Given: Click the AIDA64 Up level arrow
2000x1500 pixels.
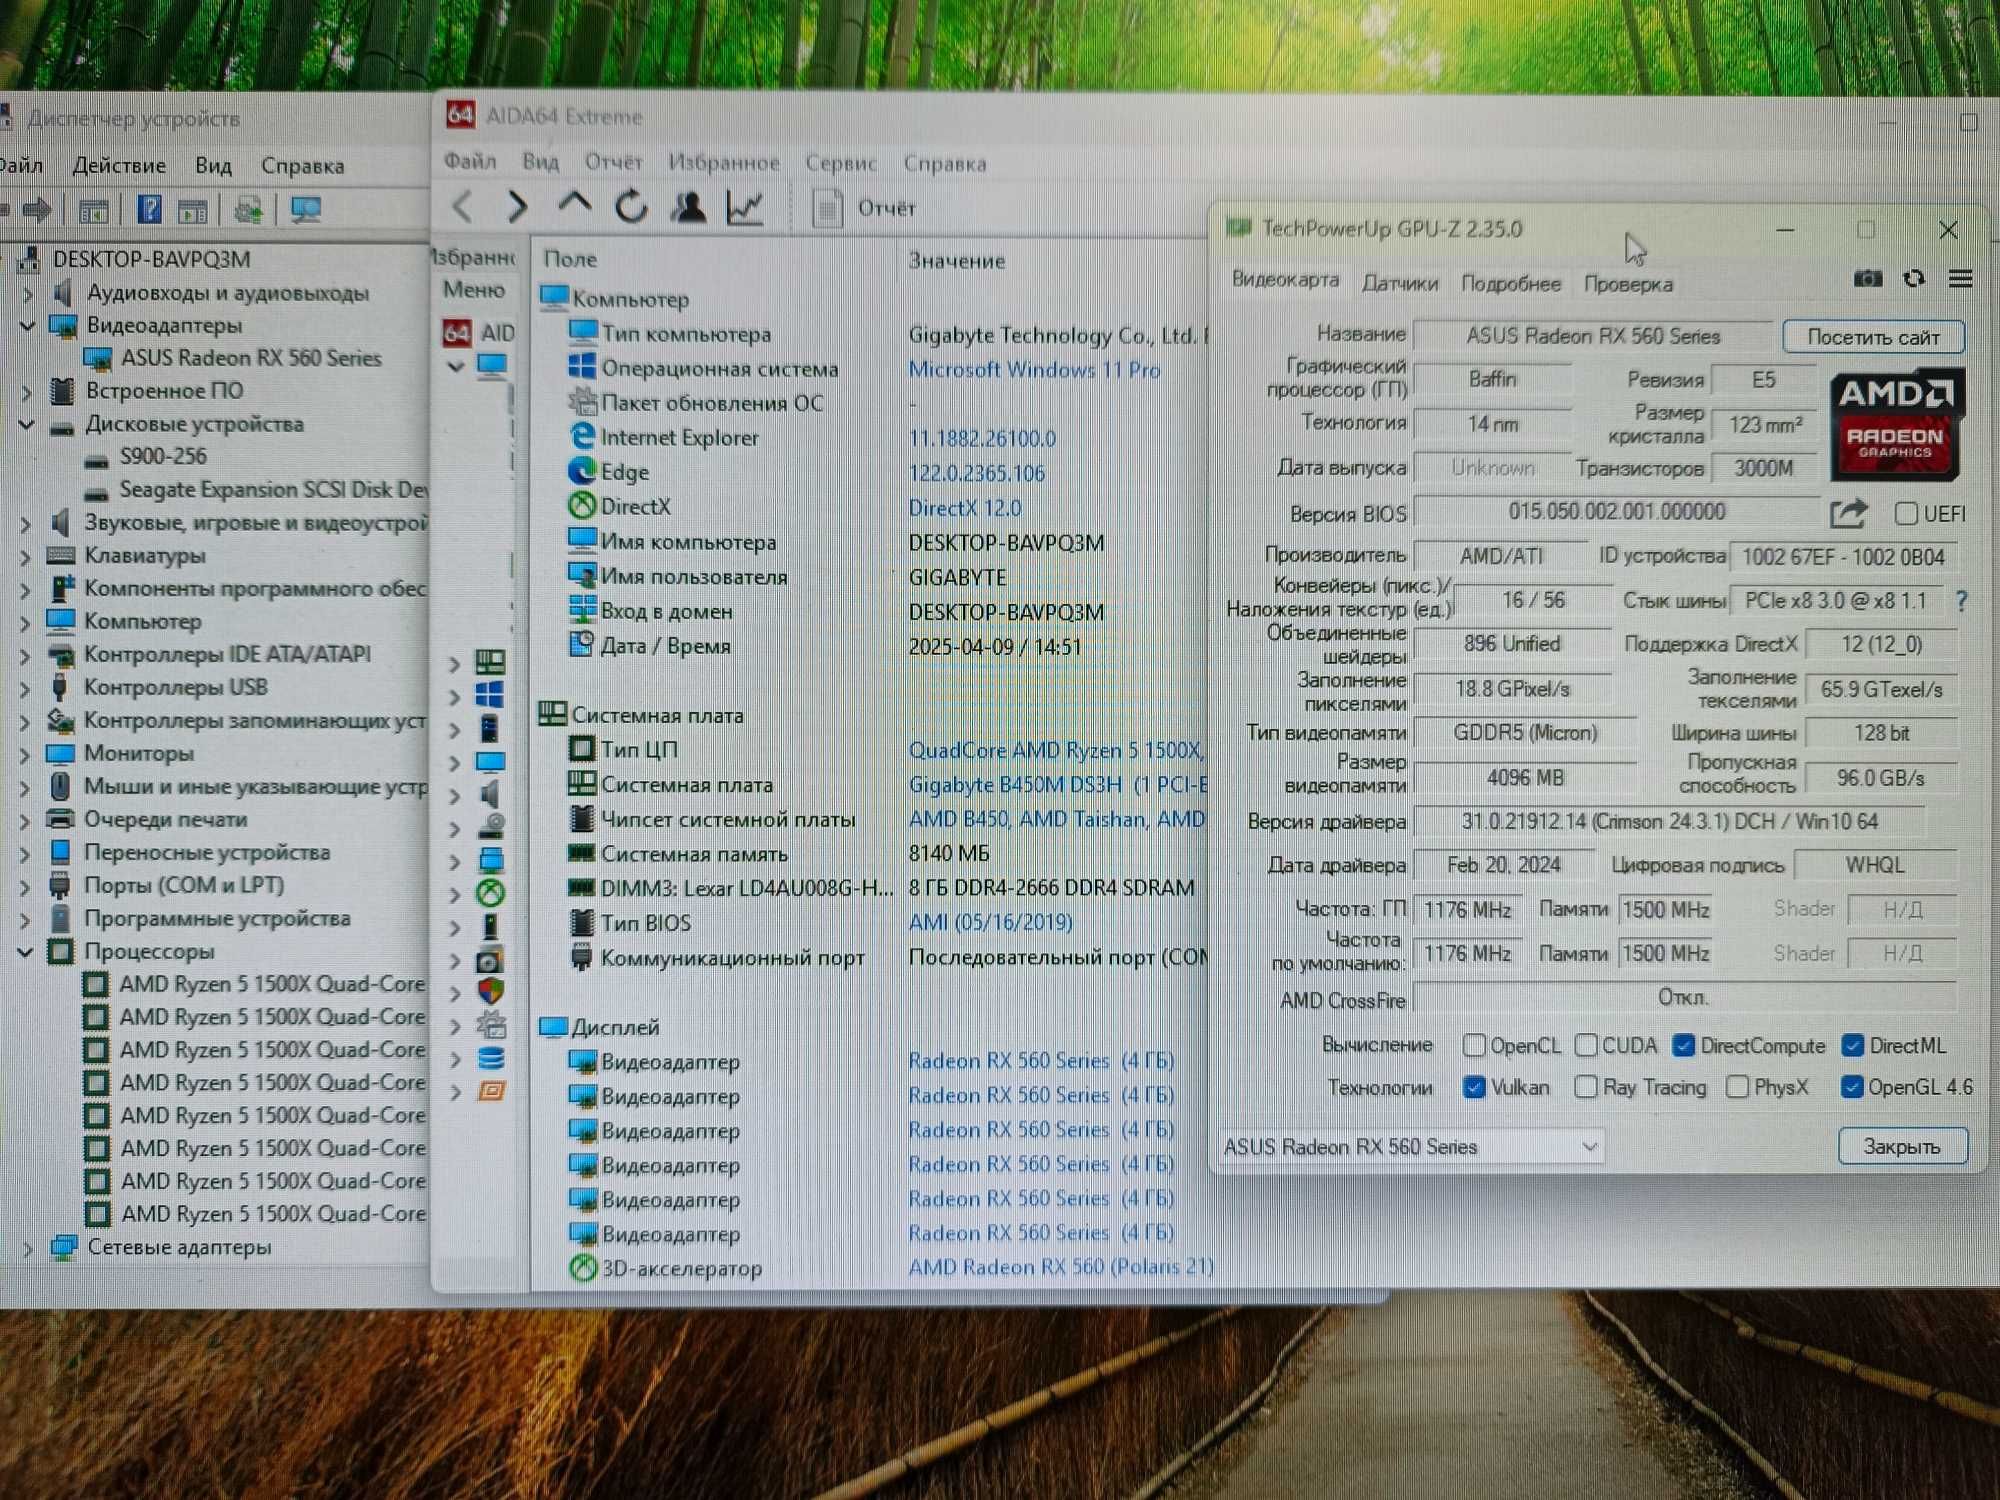Looking at the screenshot, I should 574,204.
